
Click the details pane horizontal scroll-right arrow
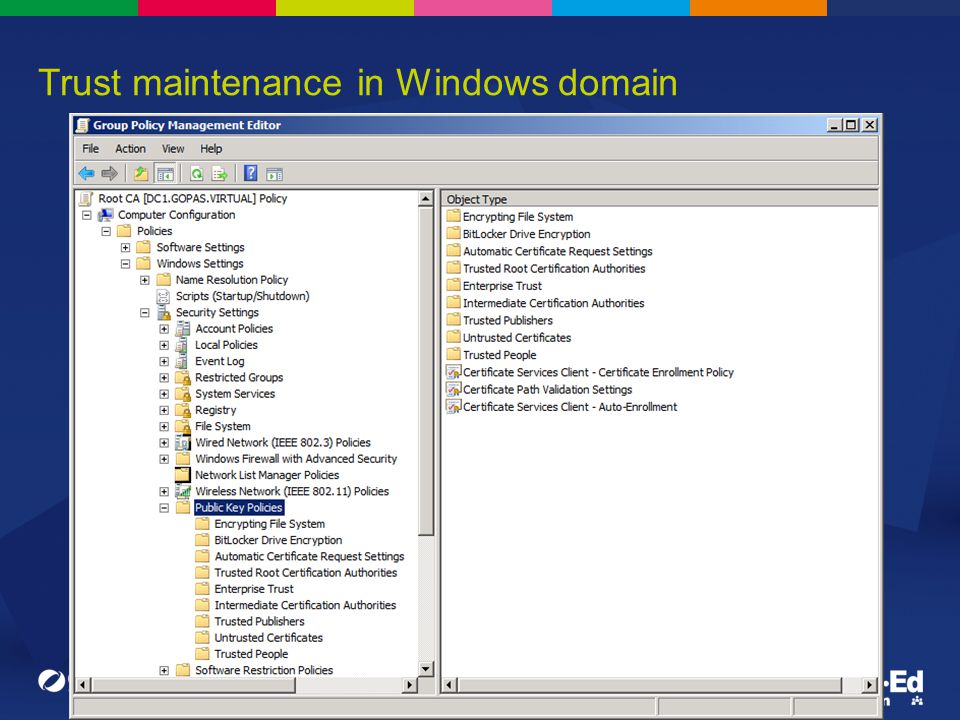click(x=869, y=684)
